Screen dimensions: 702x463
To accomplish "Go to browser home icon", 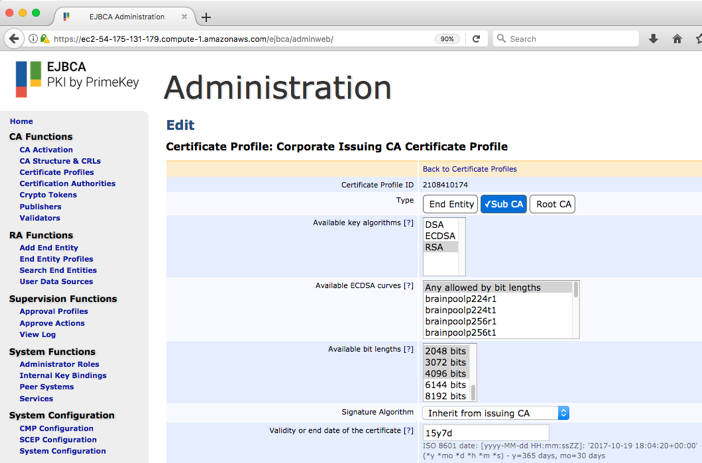I will (x=677, y=39).
